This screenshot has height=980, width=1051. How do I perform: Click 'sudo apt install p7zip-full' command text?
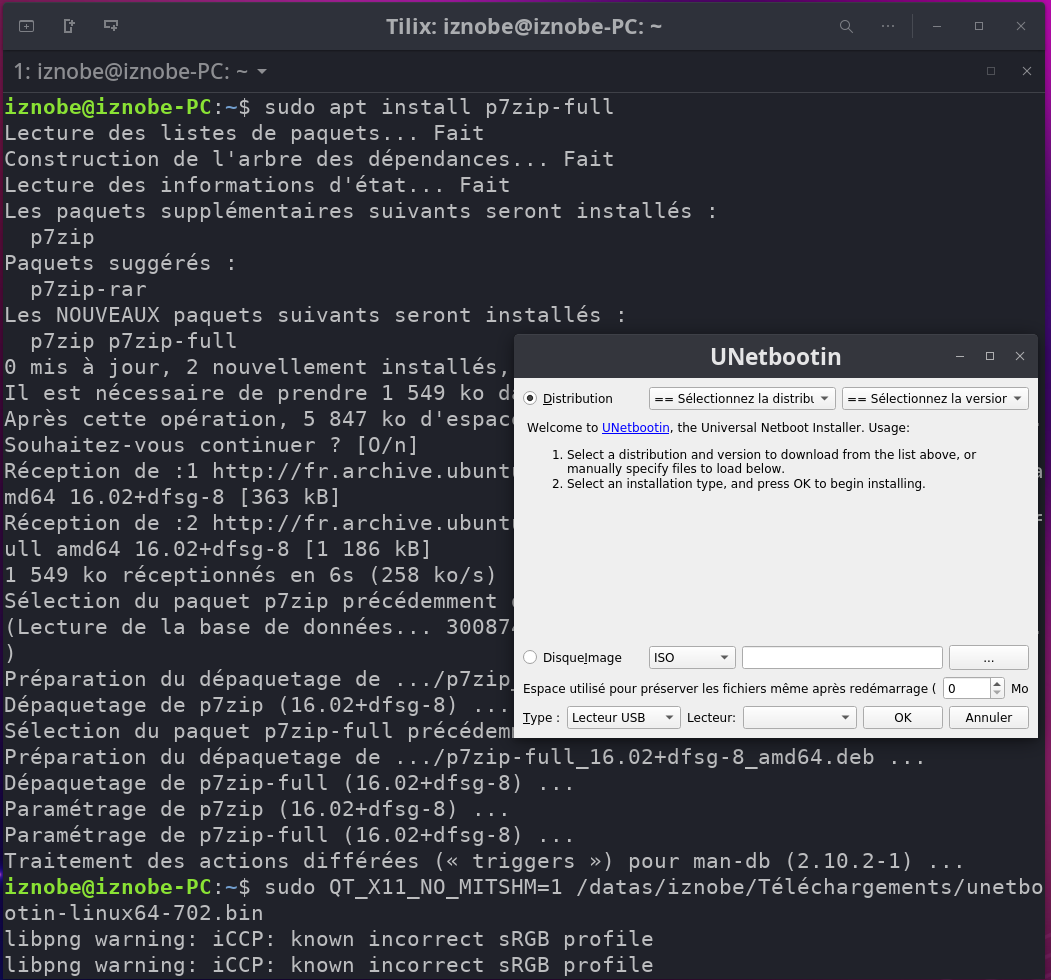pos(439,107)
